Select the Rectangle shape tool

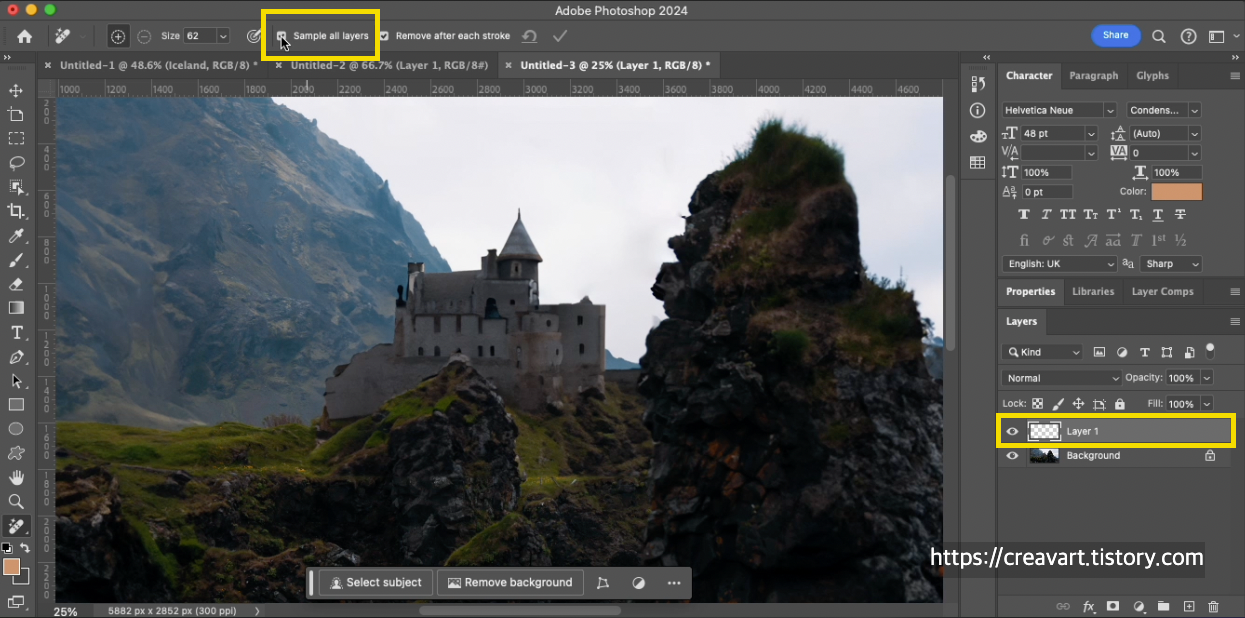pos(16,405)
